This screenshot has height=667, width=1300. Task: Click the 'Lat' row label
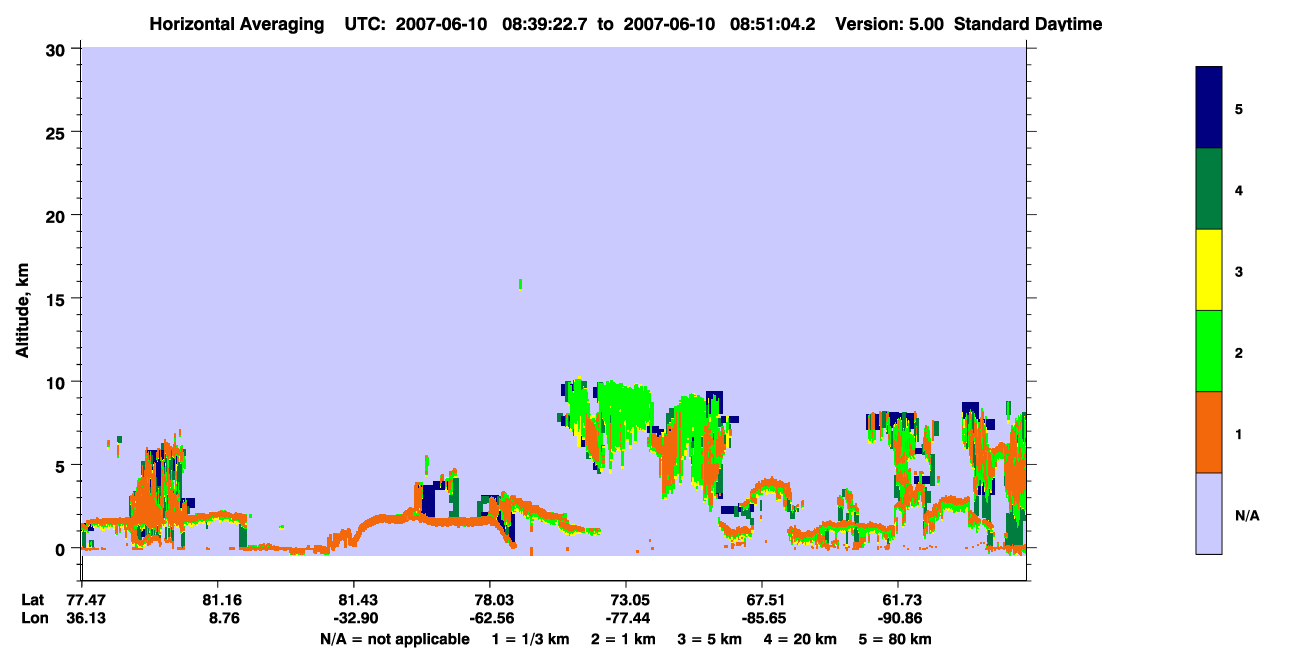[32, 600]
